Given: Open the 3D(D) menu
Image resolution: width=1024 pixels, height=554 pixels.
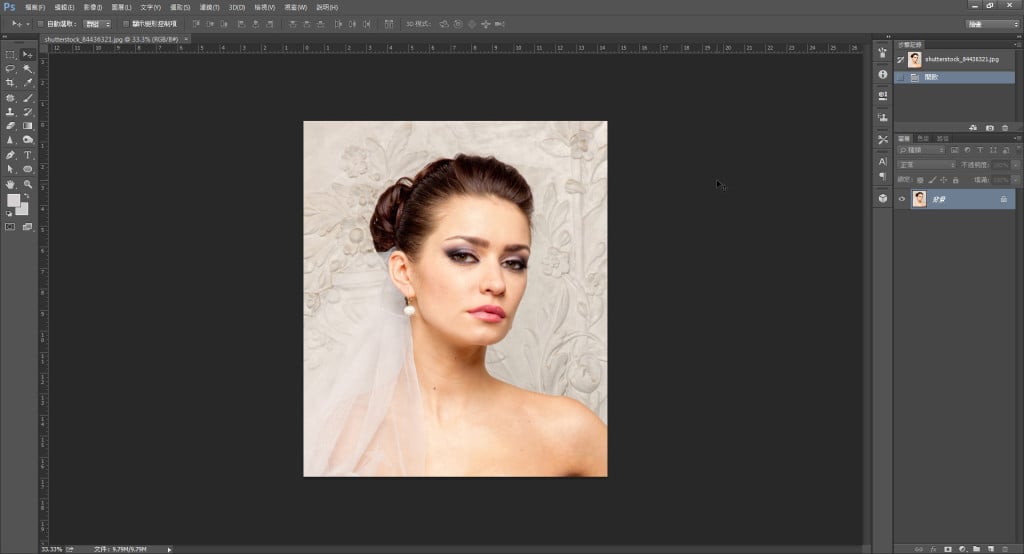Looking at the screenshot, I should pos(236,7).
